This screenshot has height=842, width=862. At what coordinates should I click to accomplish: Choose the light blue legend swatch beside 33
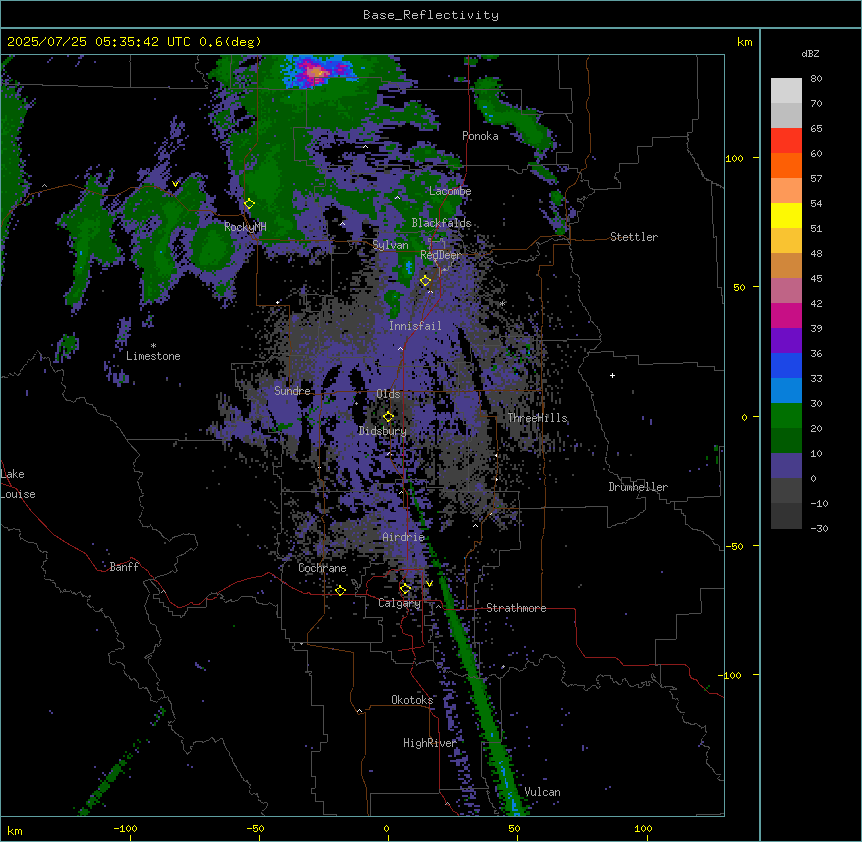pos(786,390)
